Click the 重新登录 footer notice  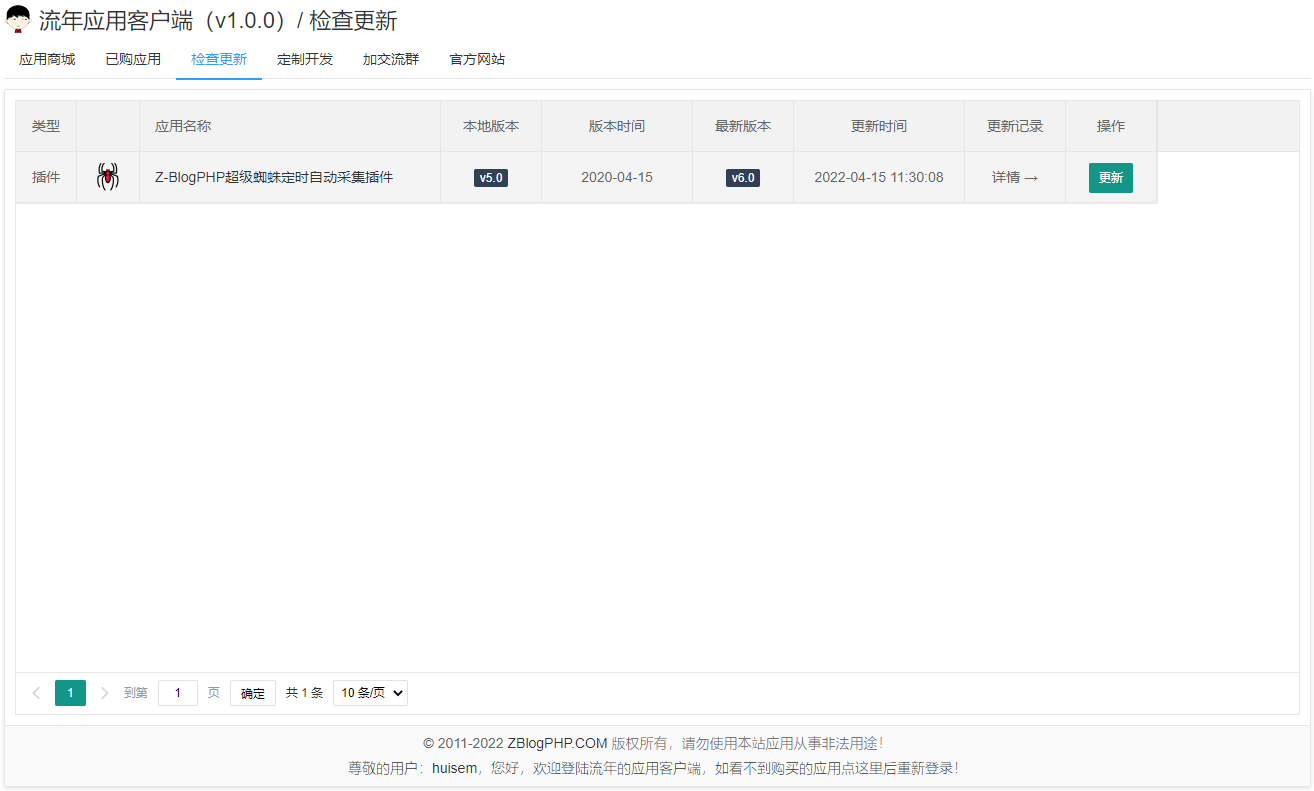click(925, 768)
